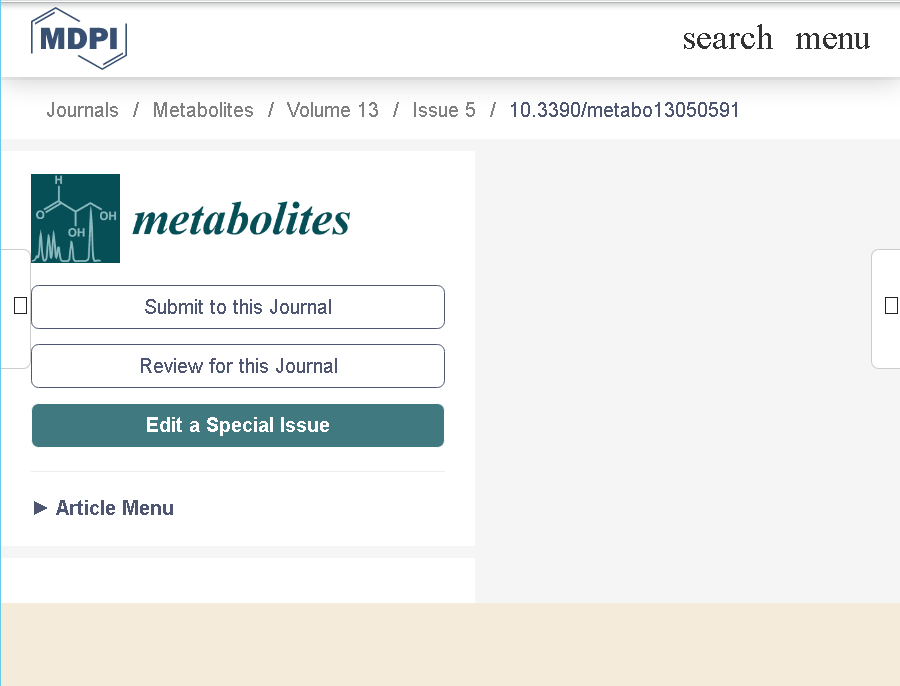The image size is (900, 686).
Task: Click Review for this Journal button
Action: coord(238,366)
